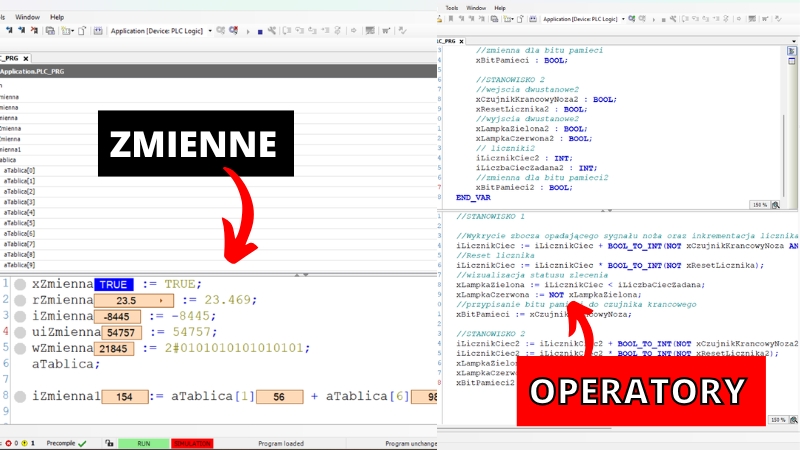The image size is (800, 450).
Task: Start the application in left window toolbar
Action: (248, 31)
